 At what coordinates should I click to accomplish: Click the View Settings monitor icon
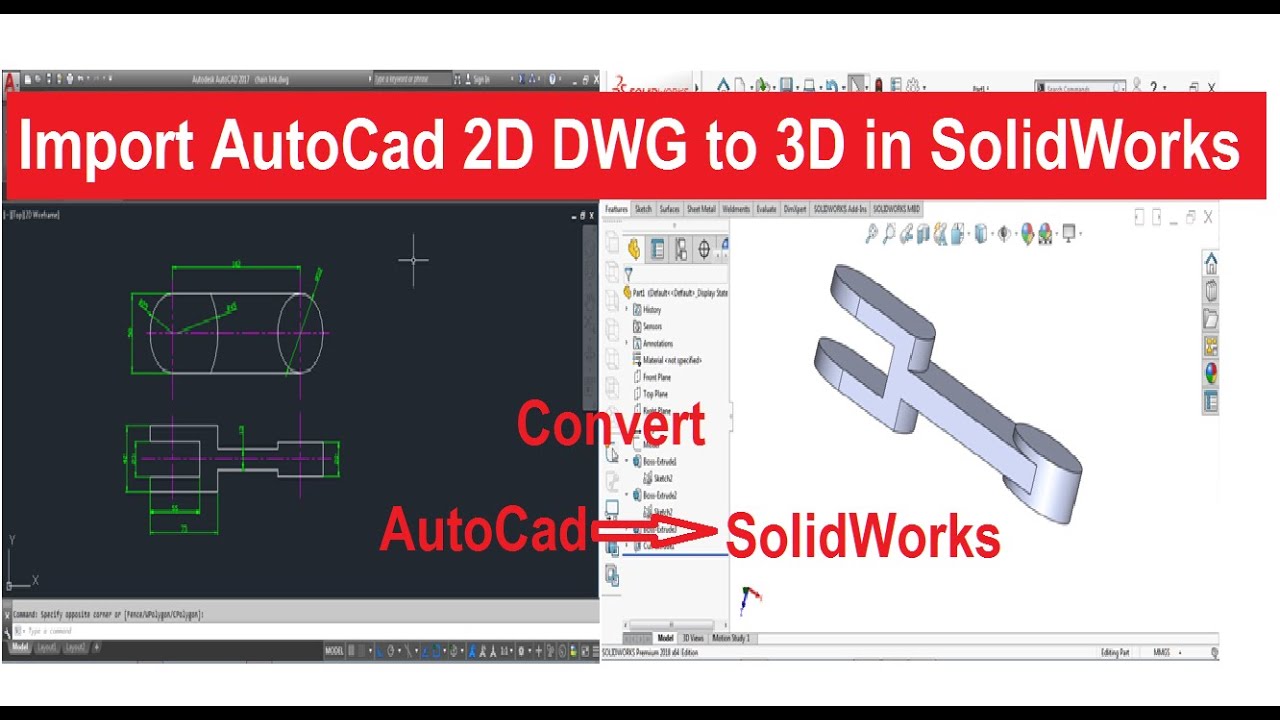pyautogui.click(x=1069, y=233)
